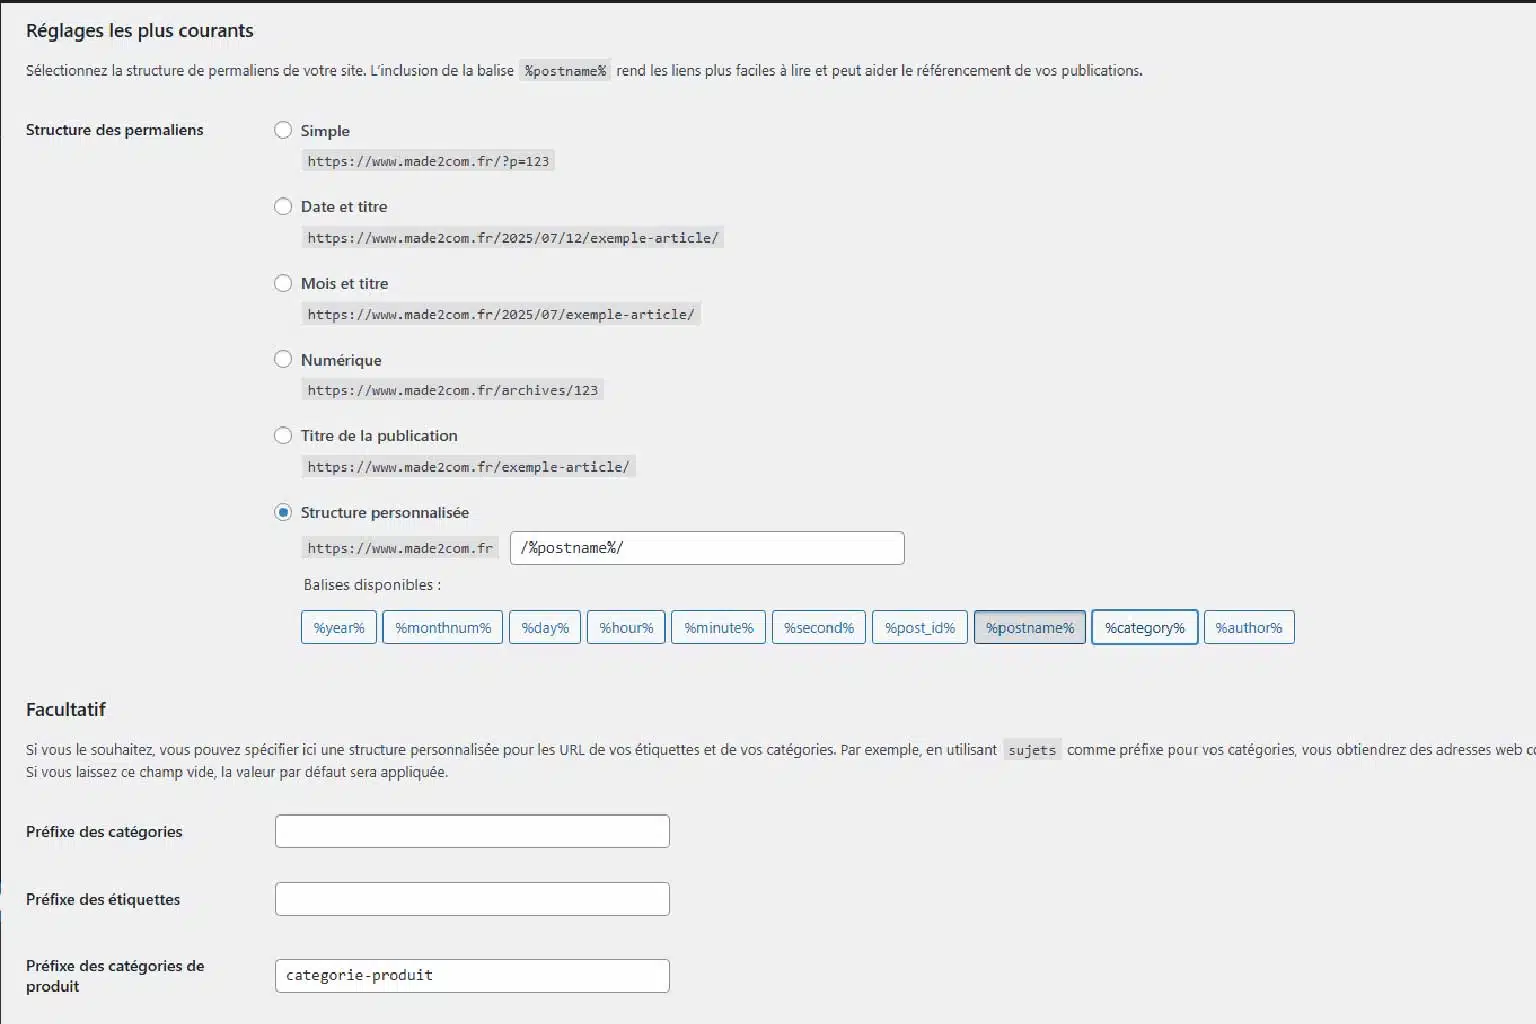Insert the %hour% tag
The height and width of the screenshot is (1024, 1536).
[626, 627]
